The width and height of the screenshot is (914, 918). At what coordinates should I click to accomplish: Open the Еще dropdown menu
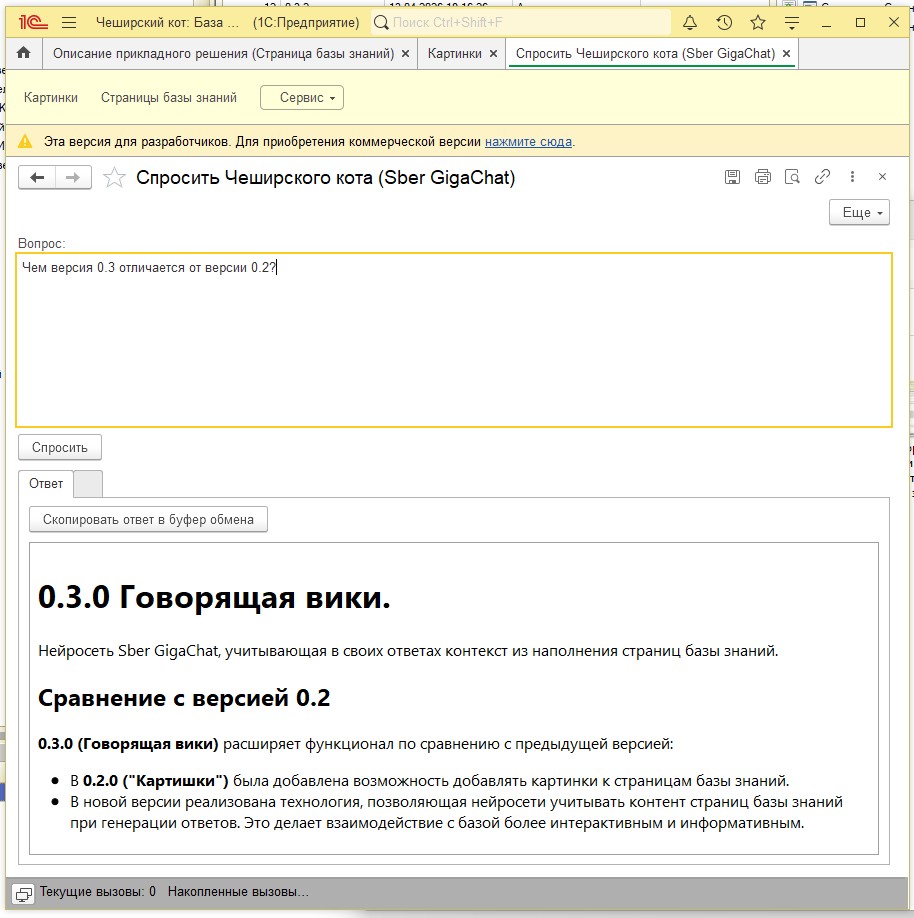pos(859,213)
